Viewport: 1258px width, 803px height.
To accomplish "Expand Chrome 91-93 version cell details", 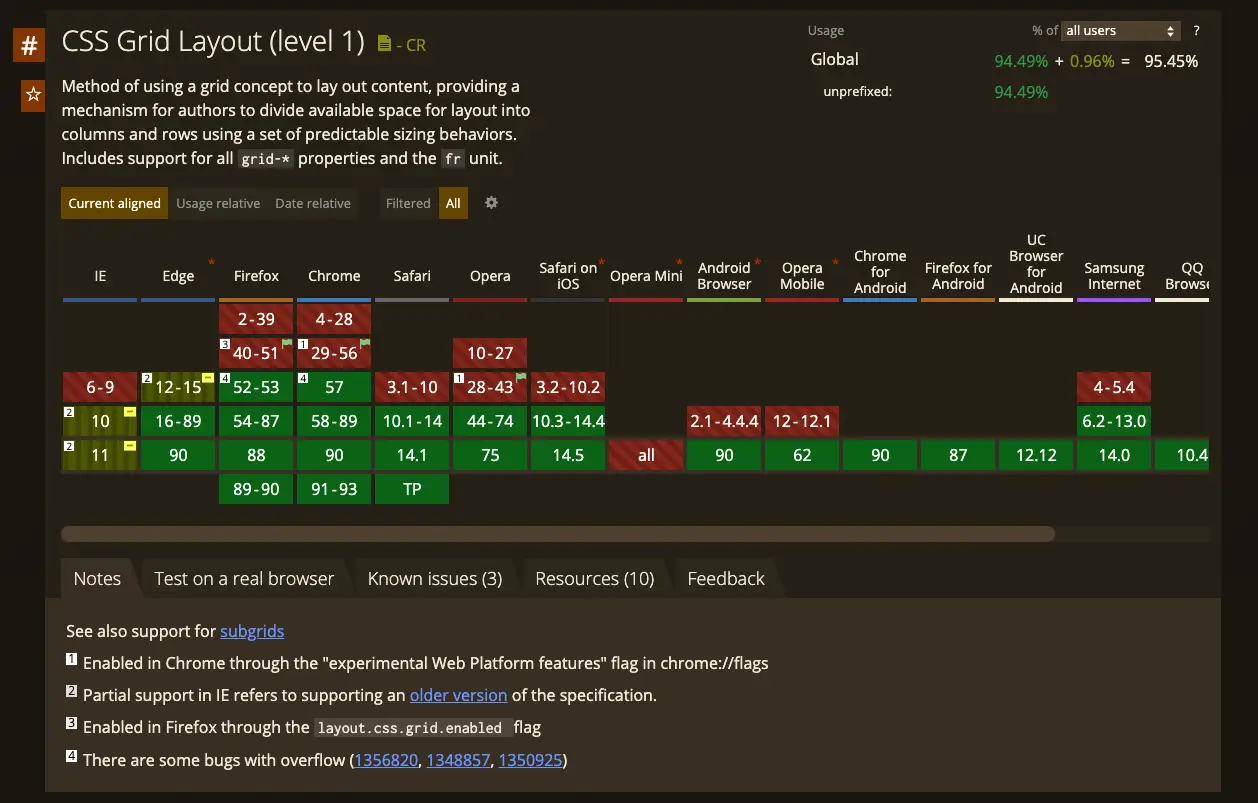I will (x=334, y=489).
